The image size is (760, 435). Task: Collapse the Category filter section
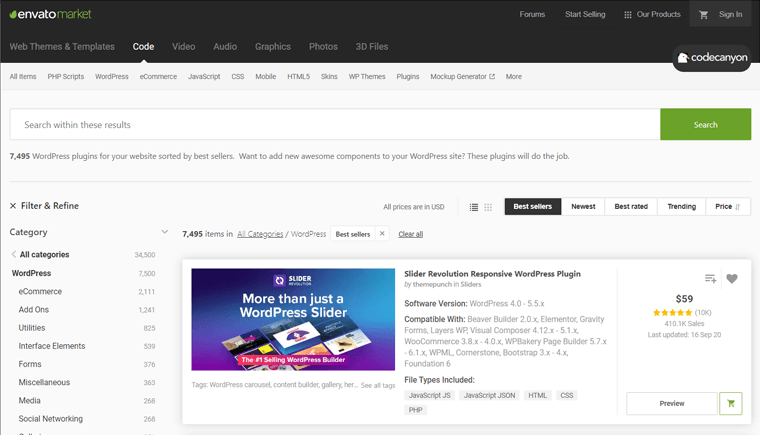[x=164, y=232]
